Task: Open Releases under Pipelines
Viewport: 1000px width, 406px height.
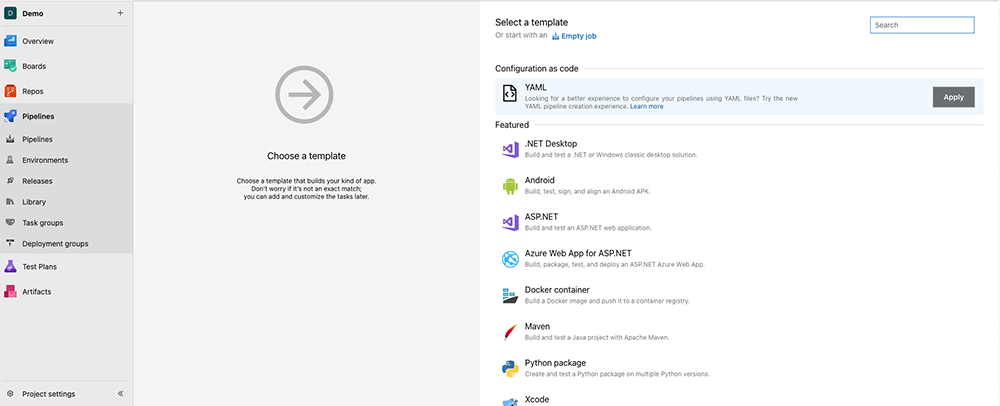Action: coord(37,181)
